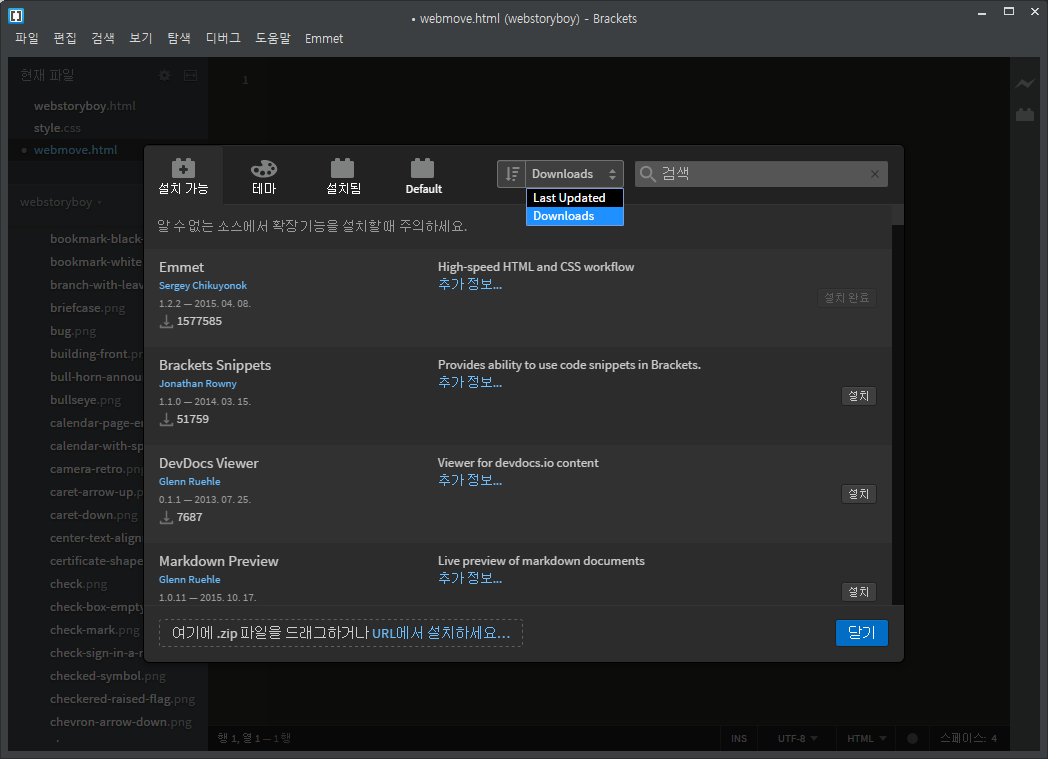1048x759 pixels.
Task: Click the extension list scrollbar thumb
Action: pos(898,215)
